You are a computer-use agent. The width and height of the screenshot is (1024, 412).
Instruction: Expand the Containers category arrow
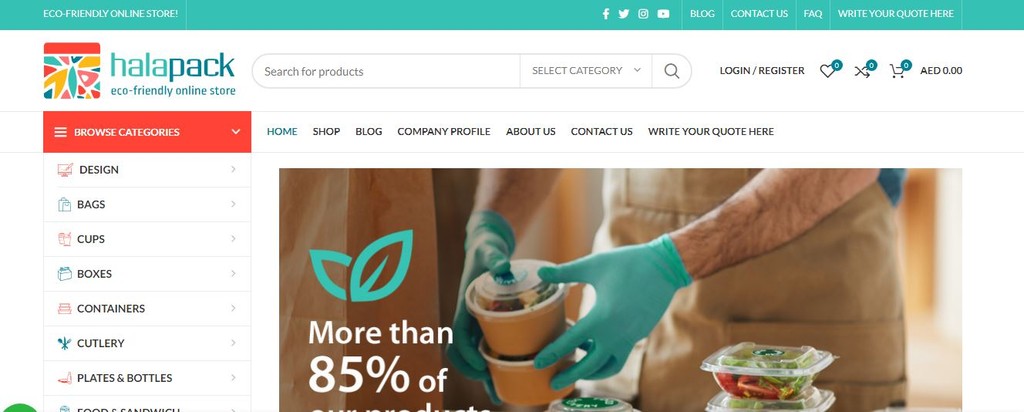coord(233,308)
